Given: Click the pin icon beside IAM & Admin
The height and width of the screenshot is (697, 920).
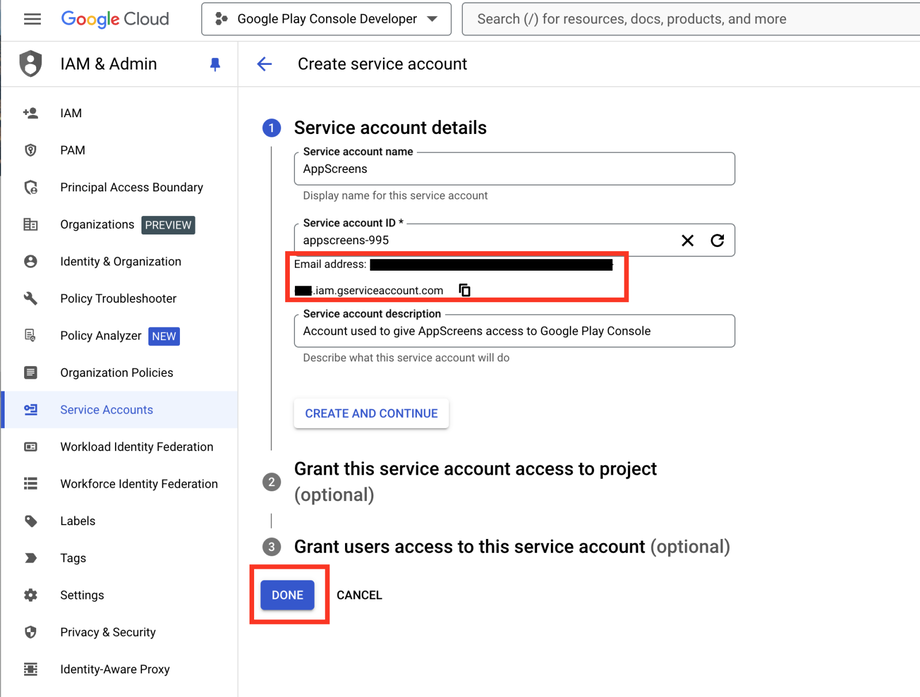Looking at the screenshot, I should click(x=215, y=64).
